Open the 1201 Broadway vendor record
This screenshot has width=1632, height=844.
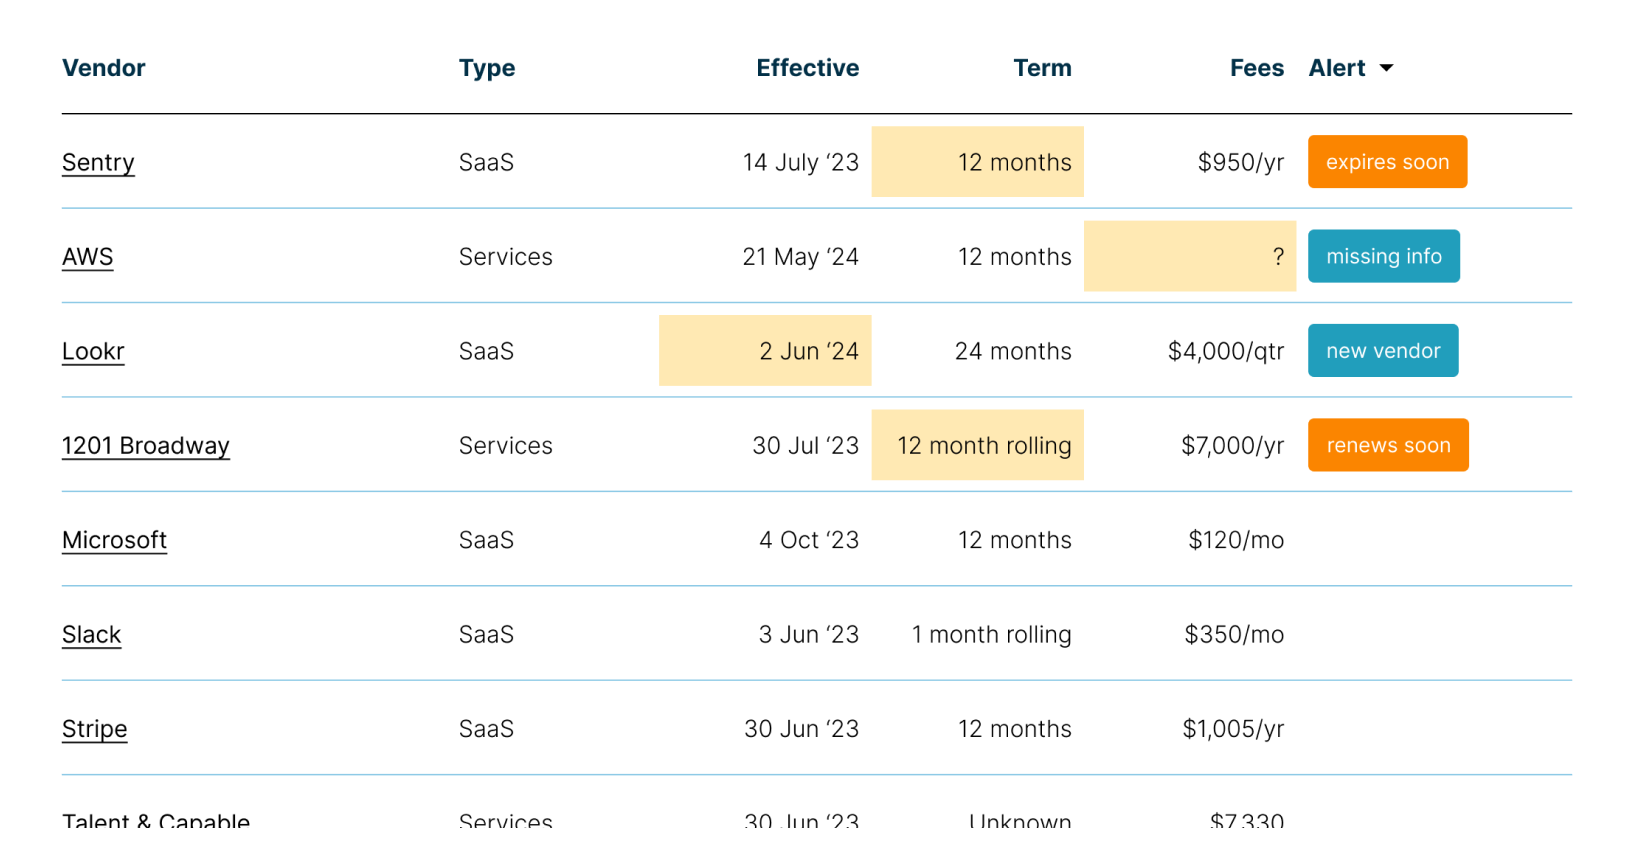pos(146,445)
